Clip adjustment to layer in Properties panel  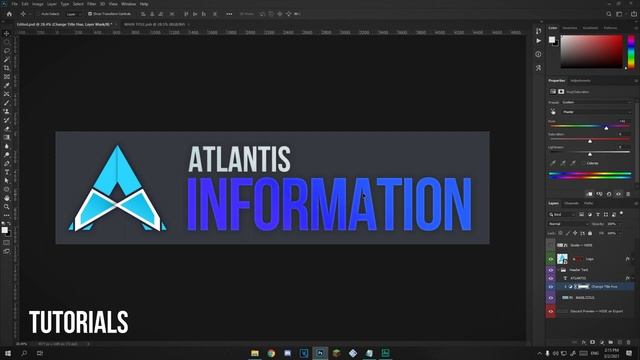click(x=589, y=194)
